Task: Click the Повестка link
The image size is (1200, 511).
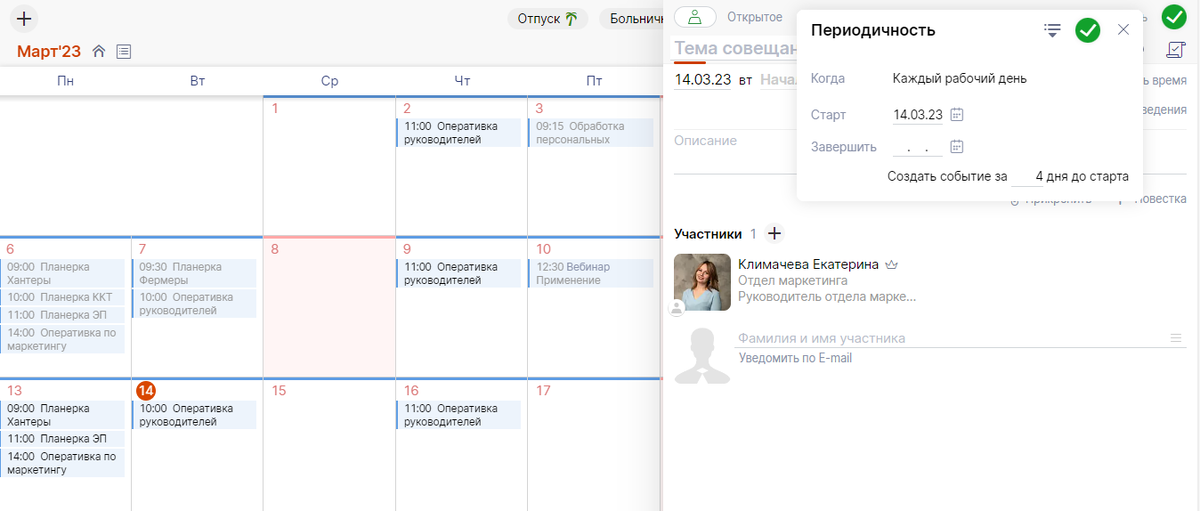Action: coord(1159,199)
